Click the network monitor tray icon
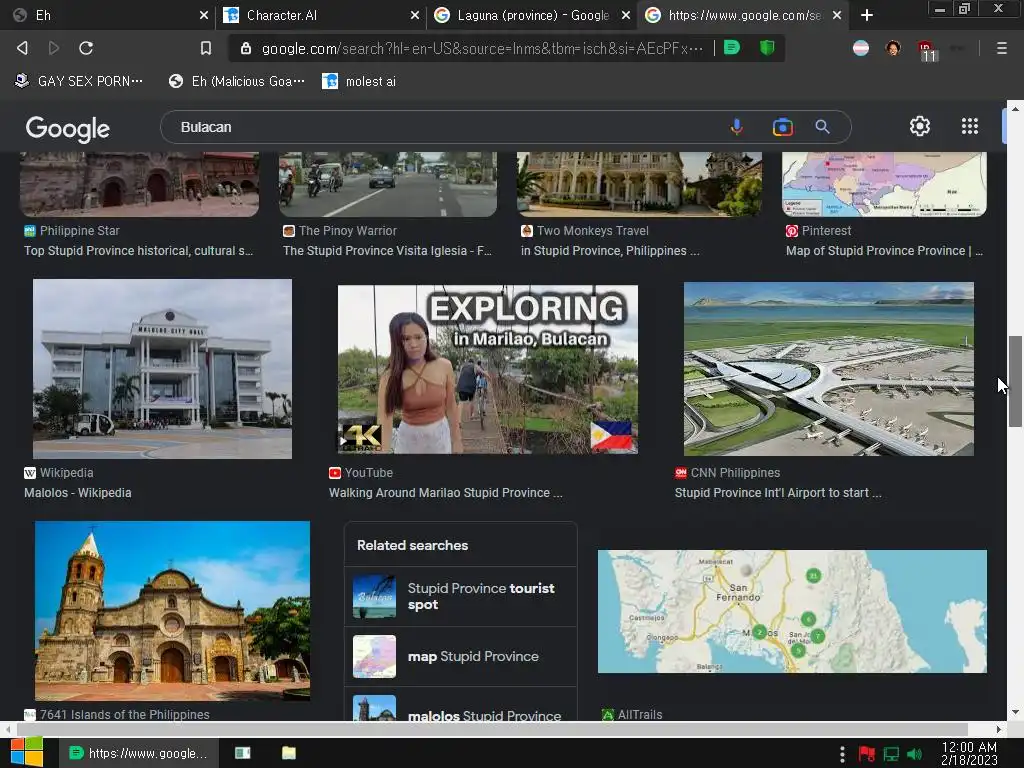Viewport: 1024px width, 768px height. tap(891, 754)
